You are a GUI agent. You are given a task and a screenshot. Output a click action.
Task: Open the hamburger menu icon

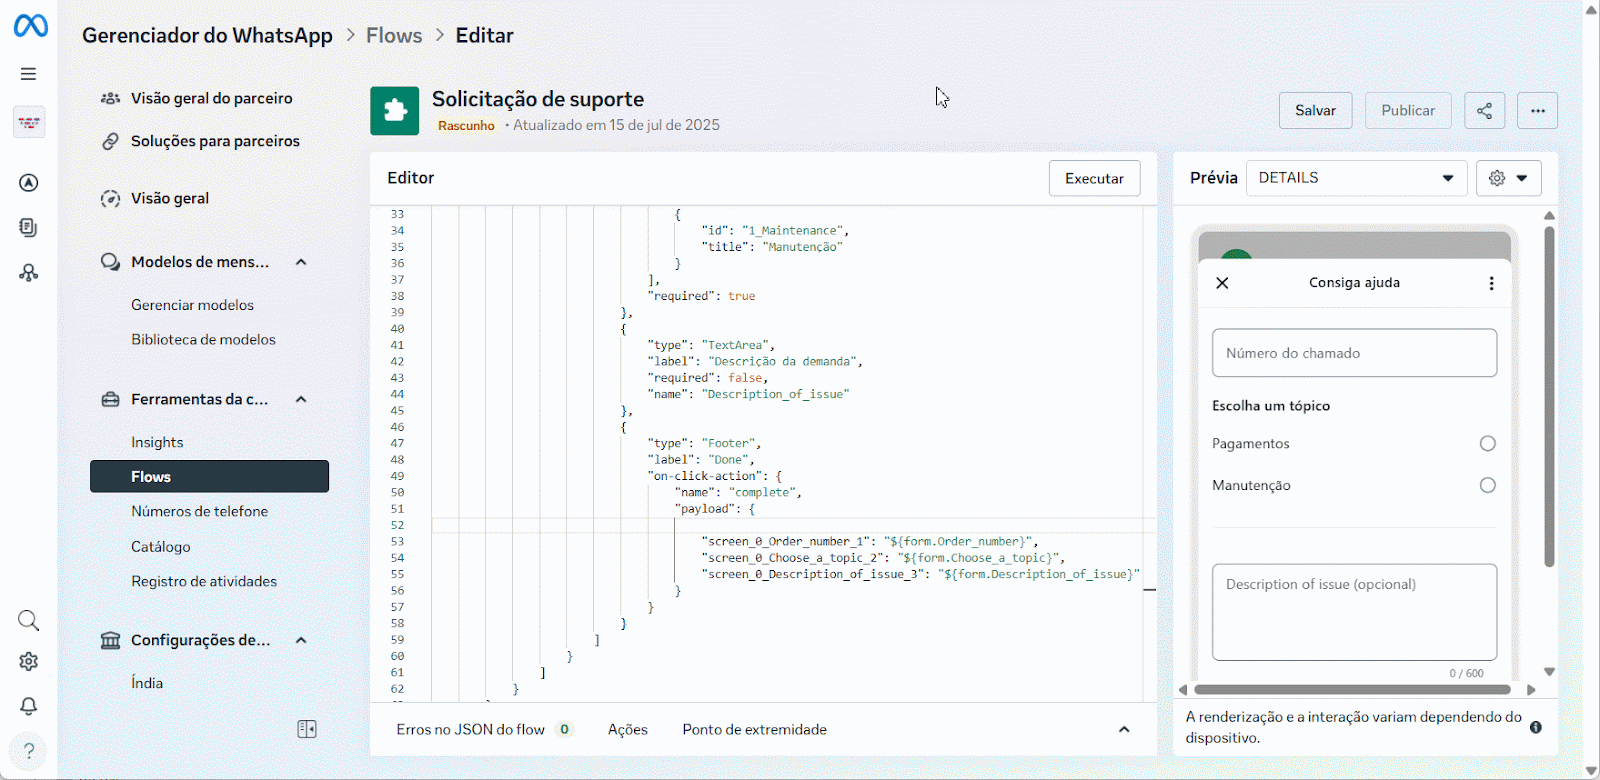click(28, 74)
